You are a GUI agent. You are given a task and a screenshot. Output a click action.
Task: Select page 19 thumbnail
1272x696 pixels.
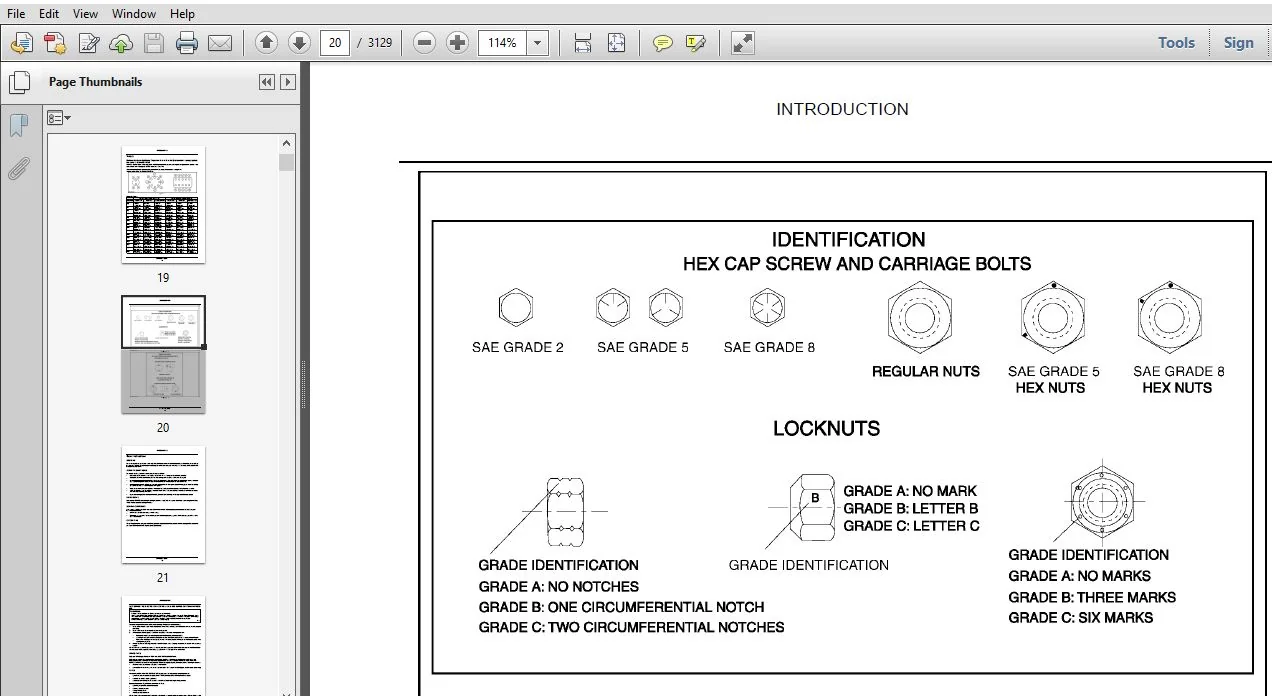(163, 205)
